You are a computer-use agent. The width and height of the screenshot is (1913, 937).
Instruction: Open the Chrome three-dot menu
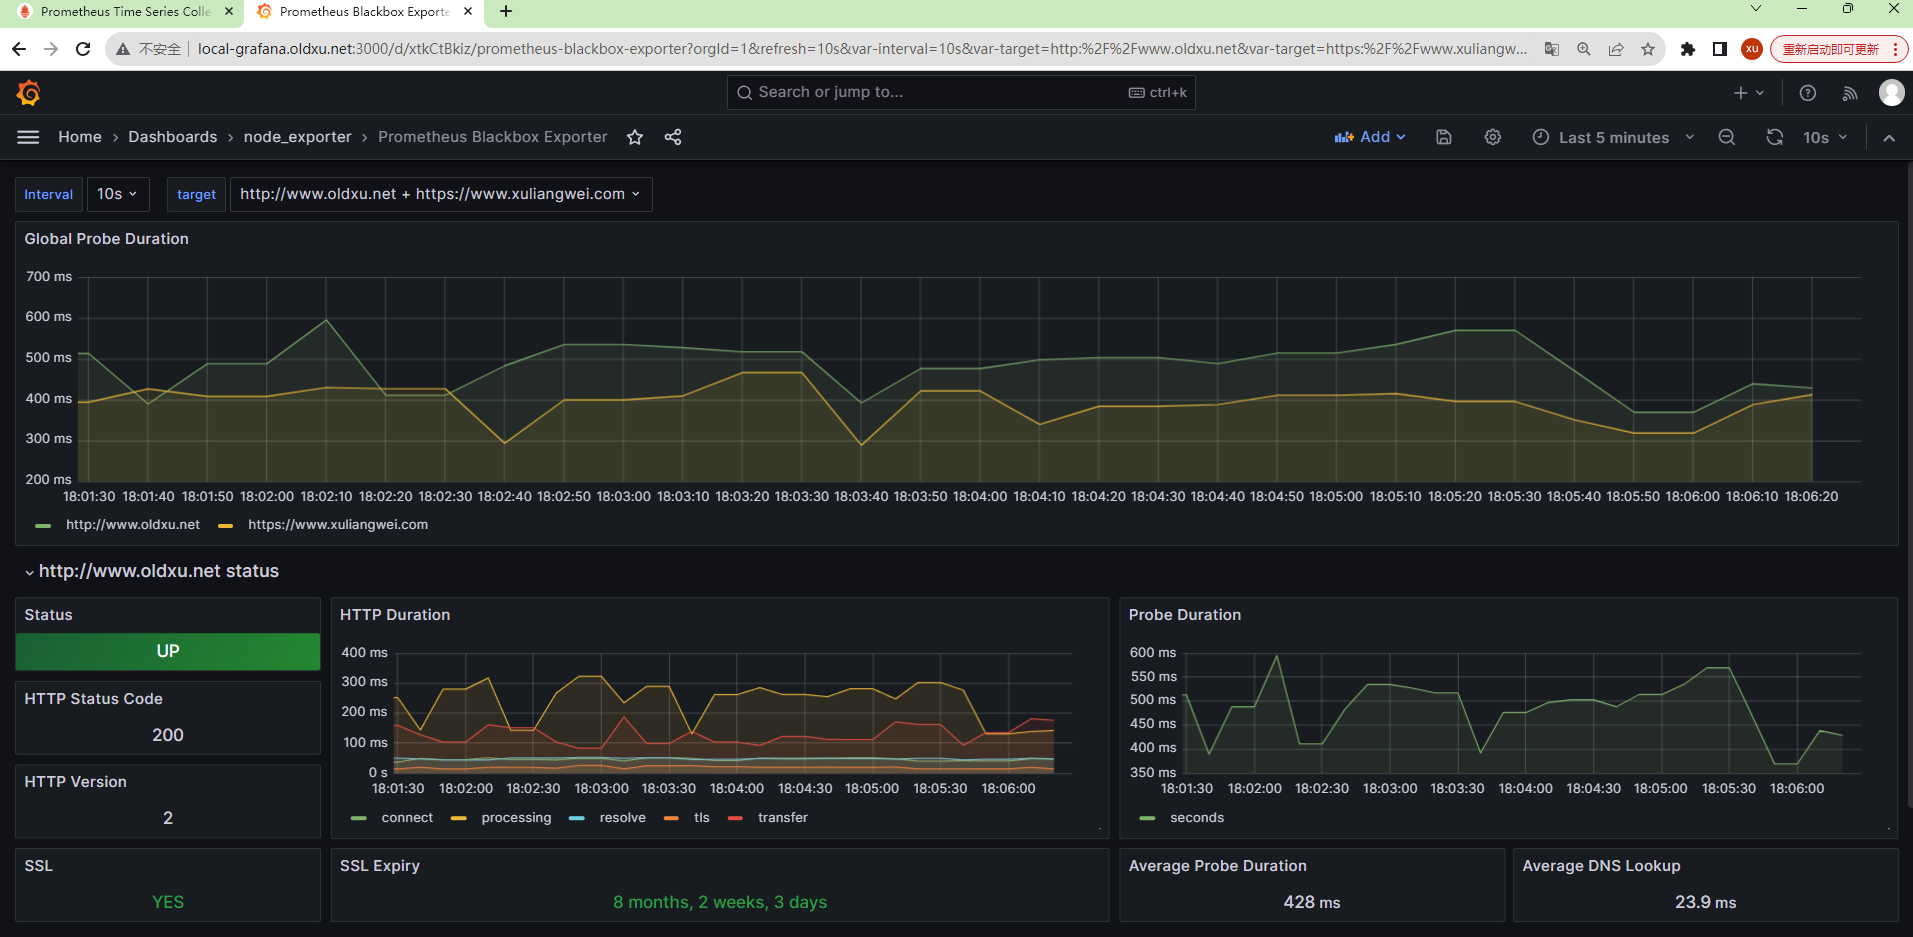coord(1894,49)
